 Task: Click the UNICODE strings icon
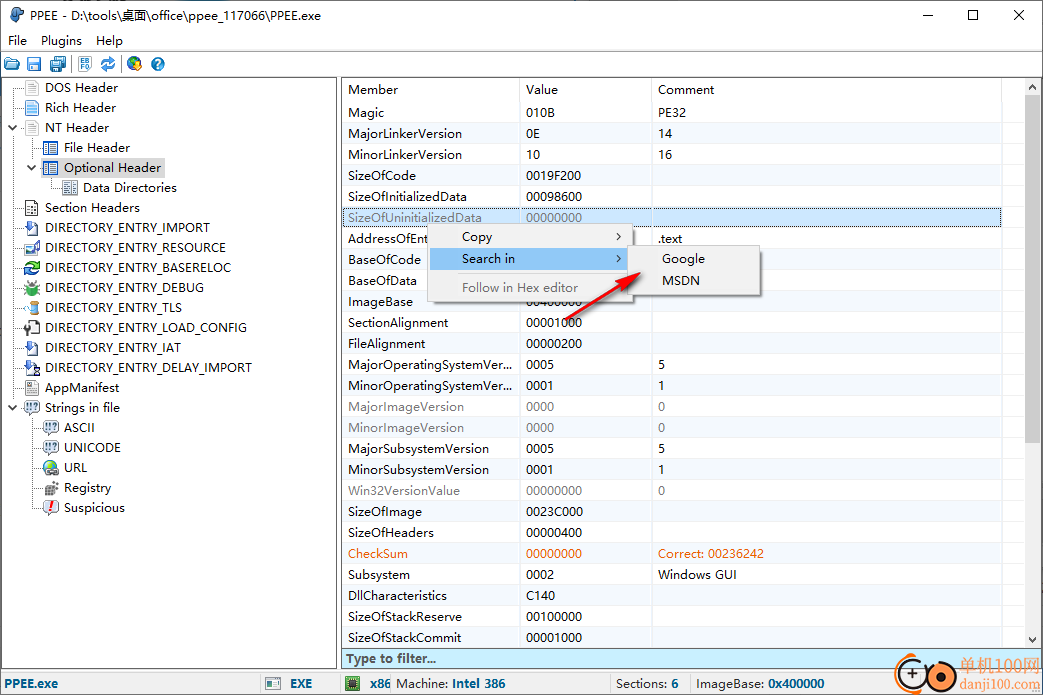(x=51, y=448)
